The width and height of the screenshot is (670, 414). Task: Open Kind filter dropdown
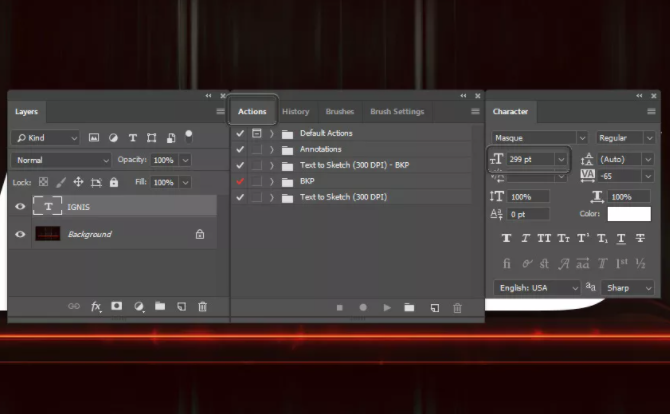click(x=45, y=138)
